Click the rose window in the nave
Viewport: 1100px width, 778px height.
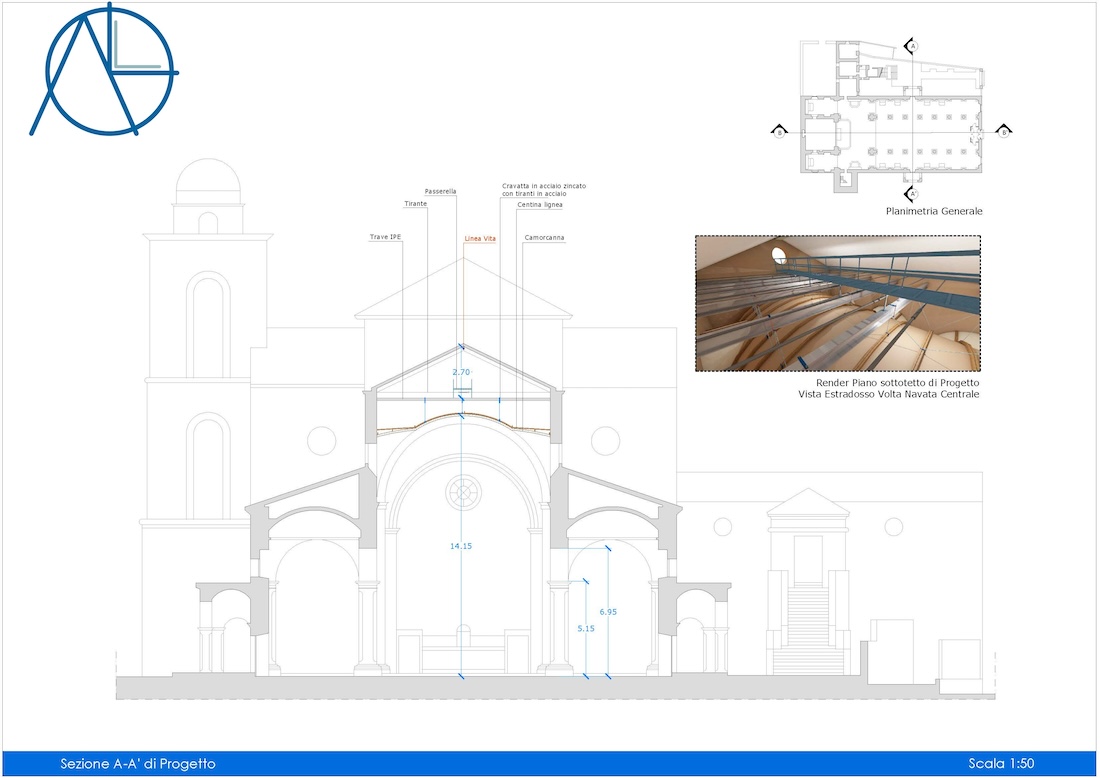[x=463, y=491]
